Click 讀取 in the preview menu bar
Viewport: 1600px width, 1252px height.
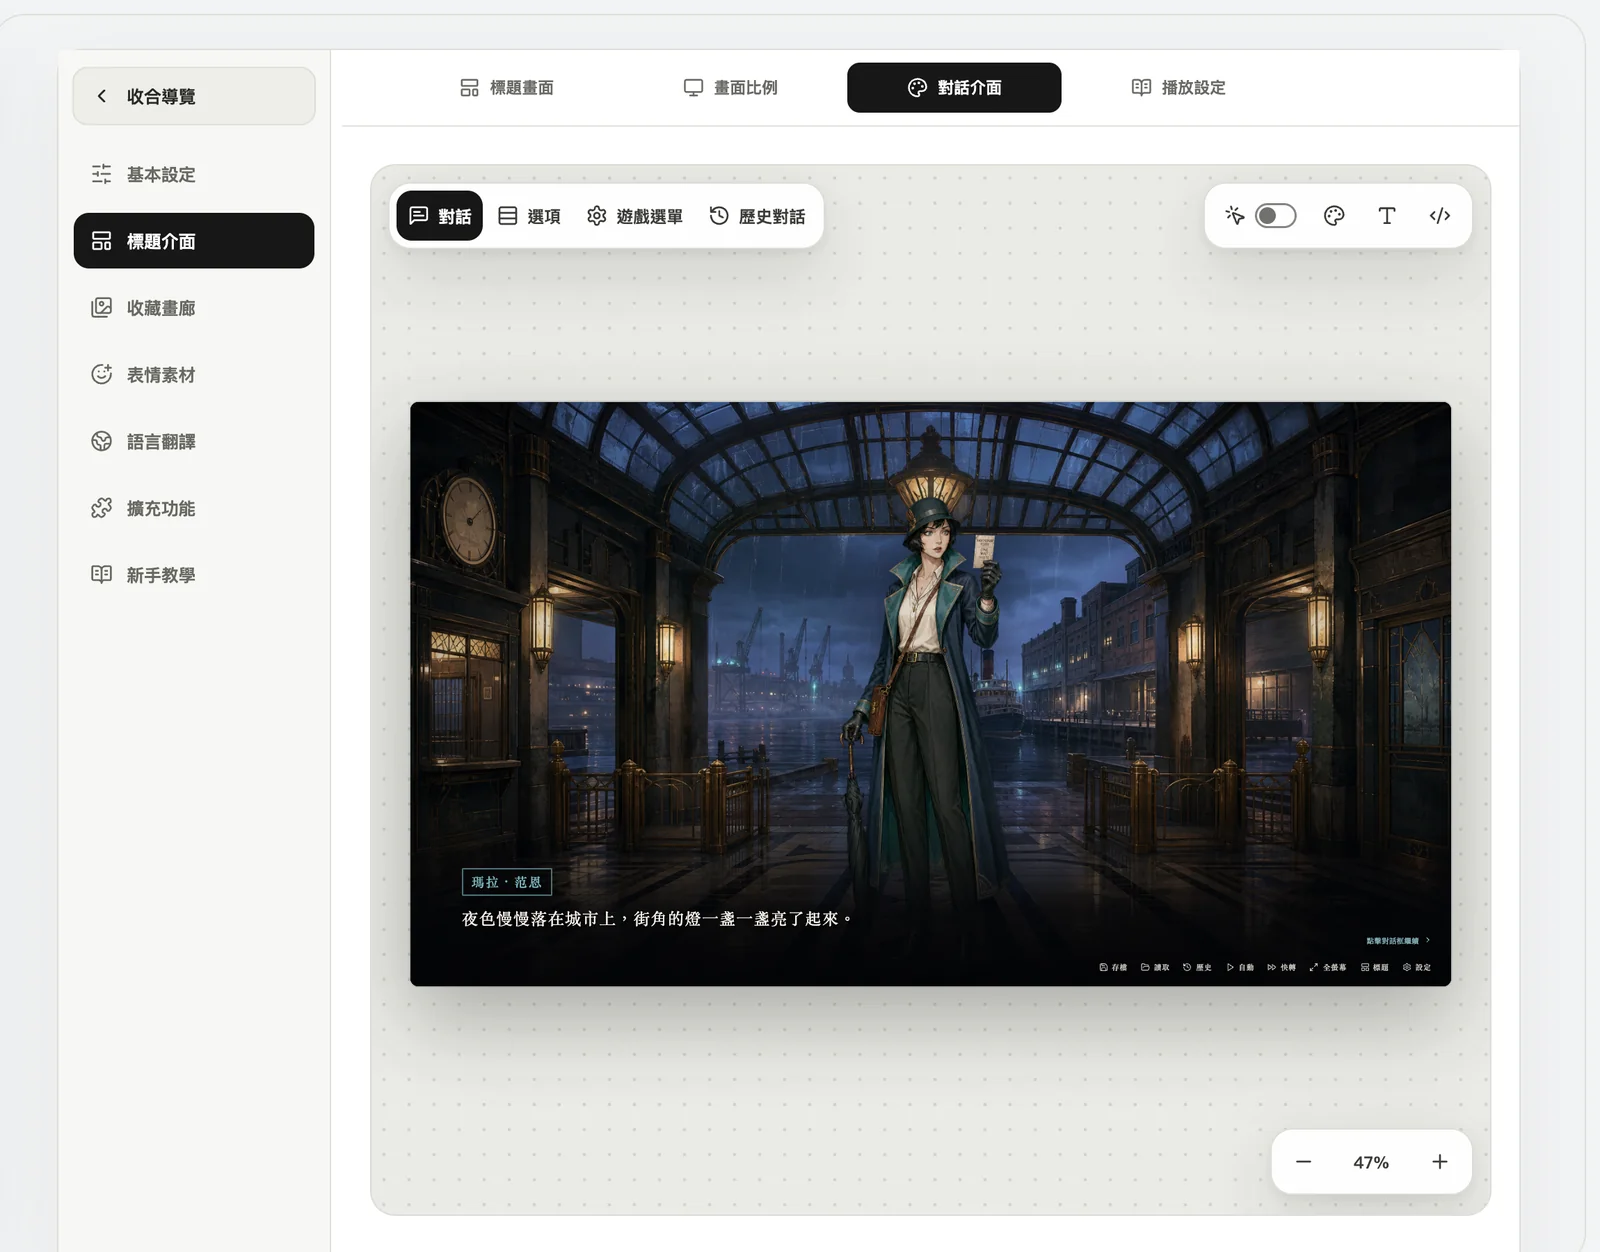tap(1155, 967)
